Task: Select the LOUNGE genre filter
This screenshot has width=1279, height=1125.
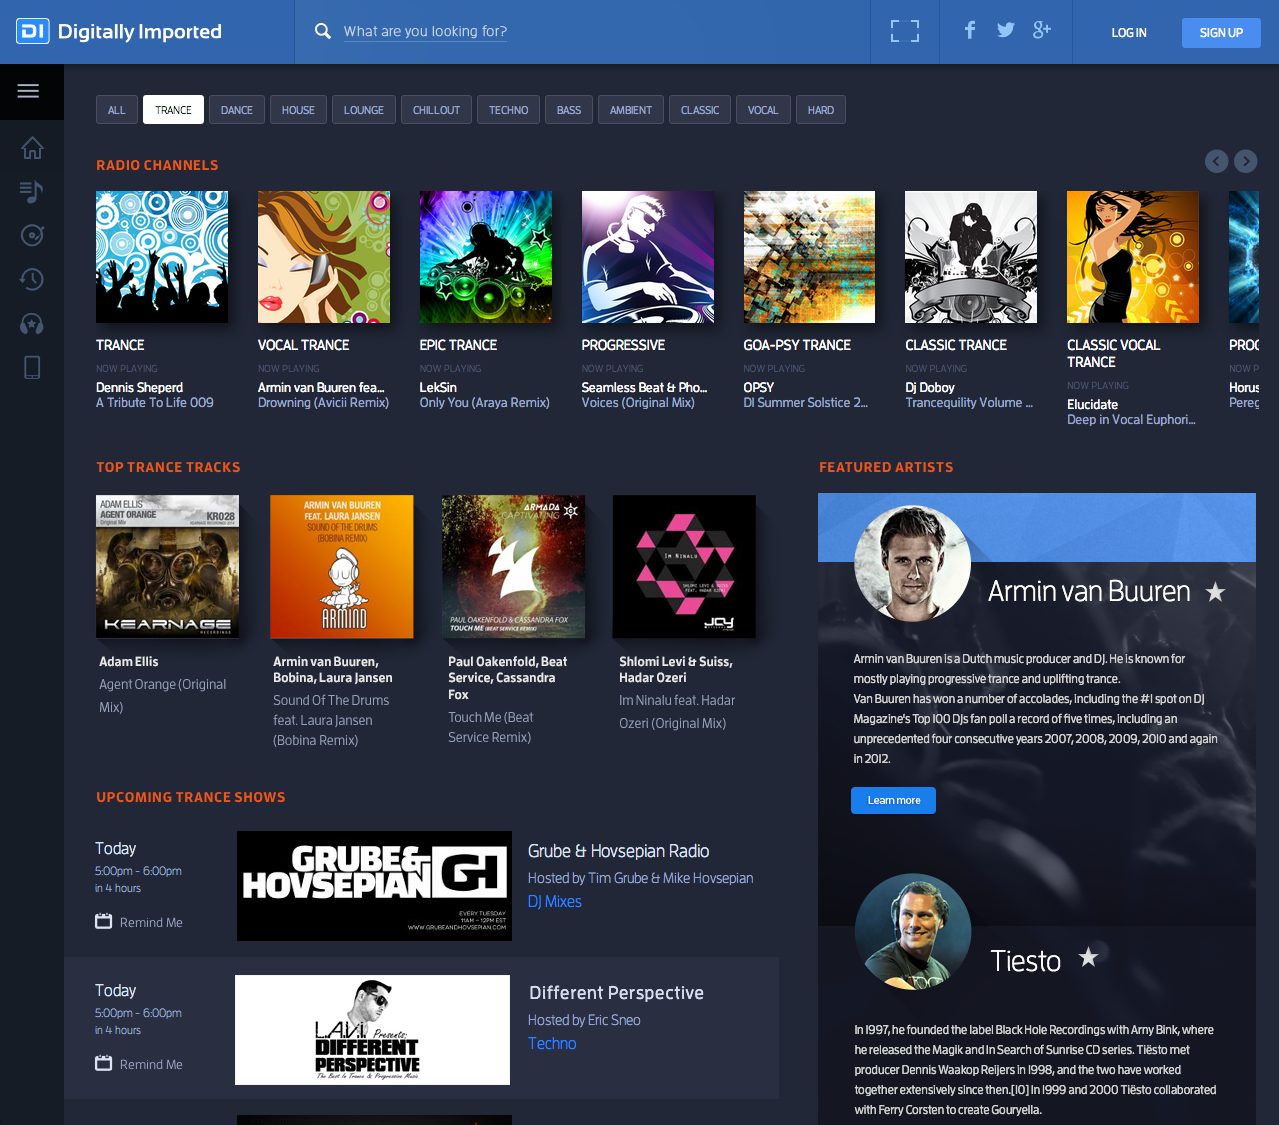Action: click(364, 110)
